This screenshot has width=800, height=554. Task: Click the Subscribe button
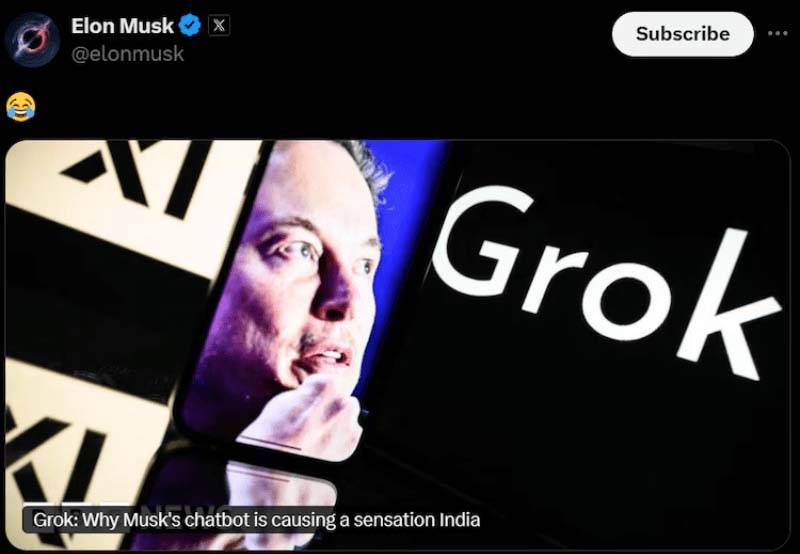[x=683, y=34]
